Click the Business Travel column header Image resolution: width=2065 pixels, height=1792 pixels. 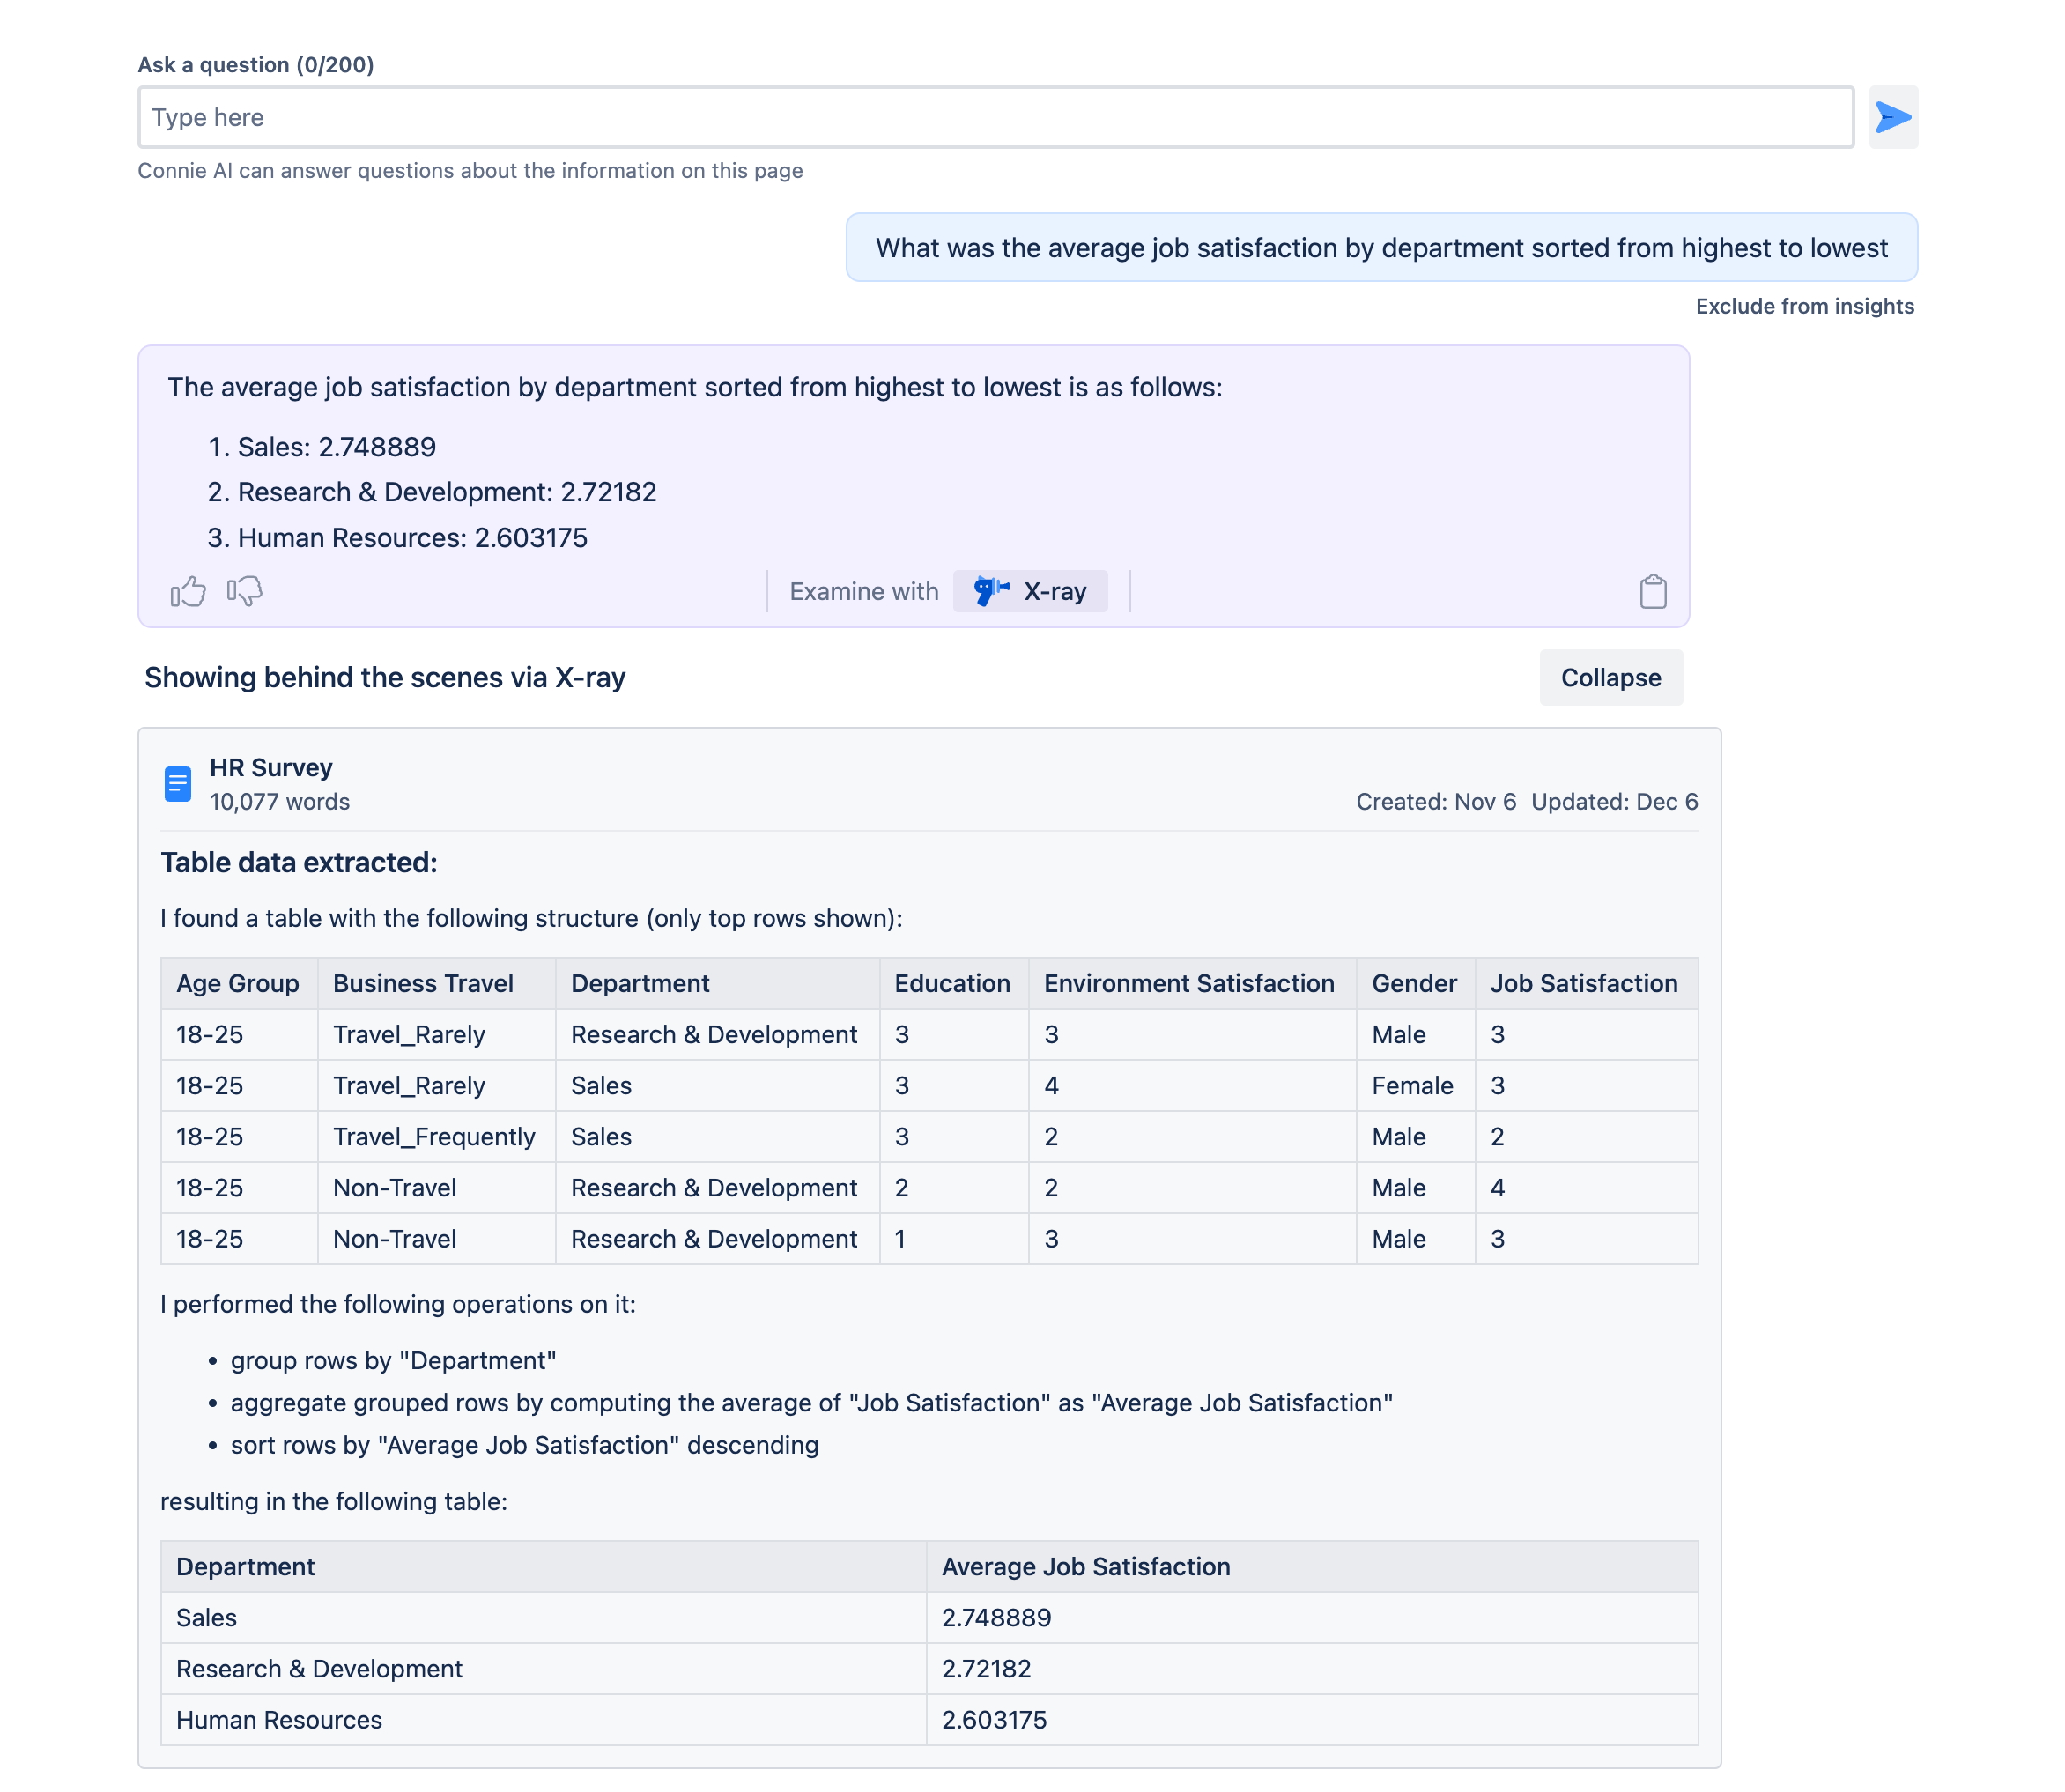pos(423,983)
